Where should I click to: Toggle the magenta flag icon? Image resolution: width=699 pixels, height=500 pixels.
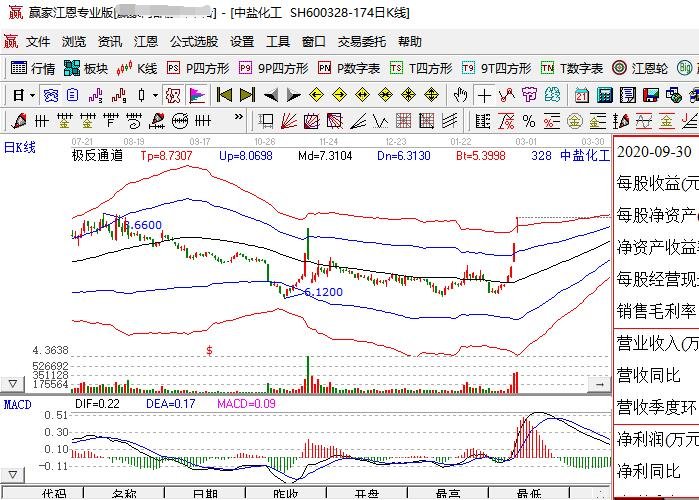tap(197, 95)
